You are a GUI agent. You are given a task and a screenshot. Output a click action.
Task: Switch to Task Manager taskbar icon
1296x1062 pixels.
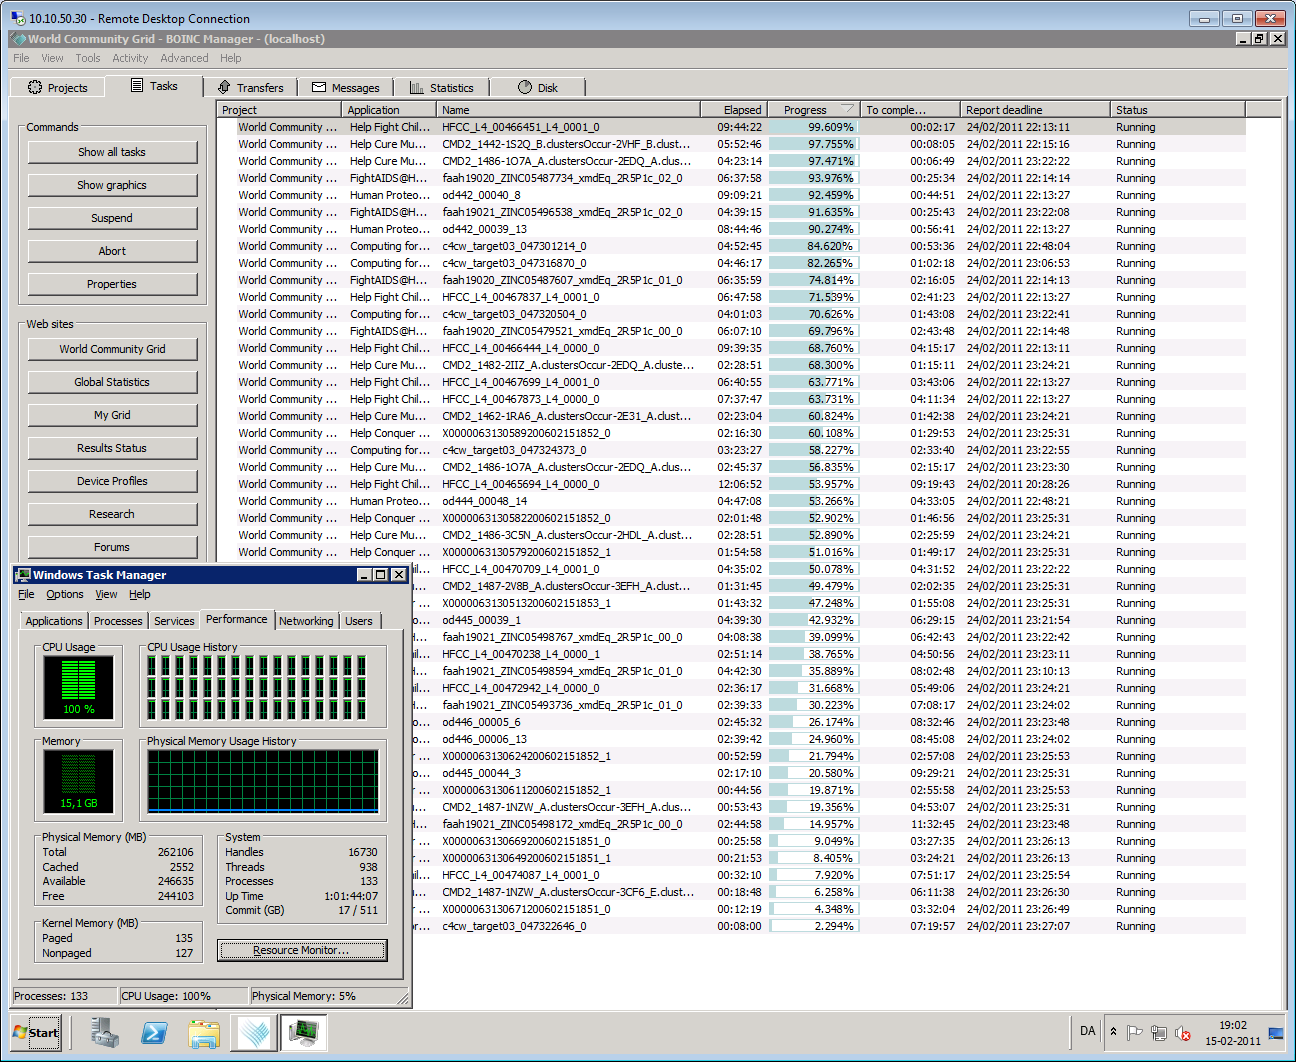click(304, 1033)
